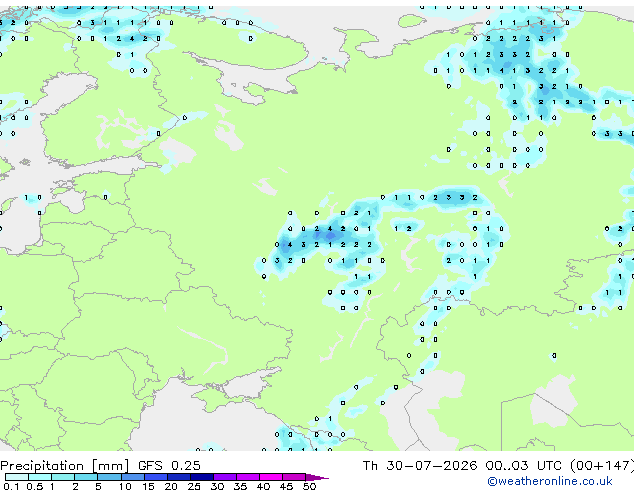Select the dark navy legend swatch between 25 and 30
Screen dimensions: 634x490
click(x=201, y=477)
